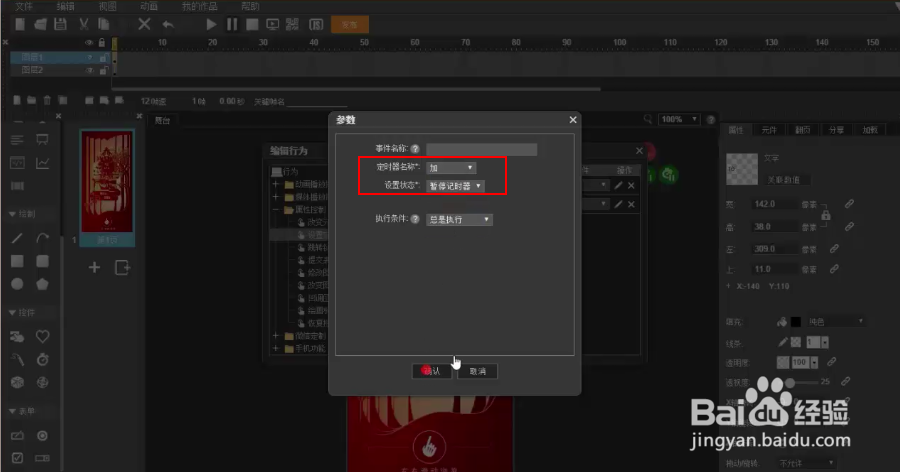Click the width field showing 142.0

(774, 204)
